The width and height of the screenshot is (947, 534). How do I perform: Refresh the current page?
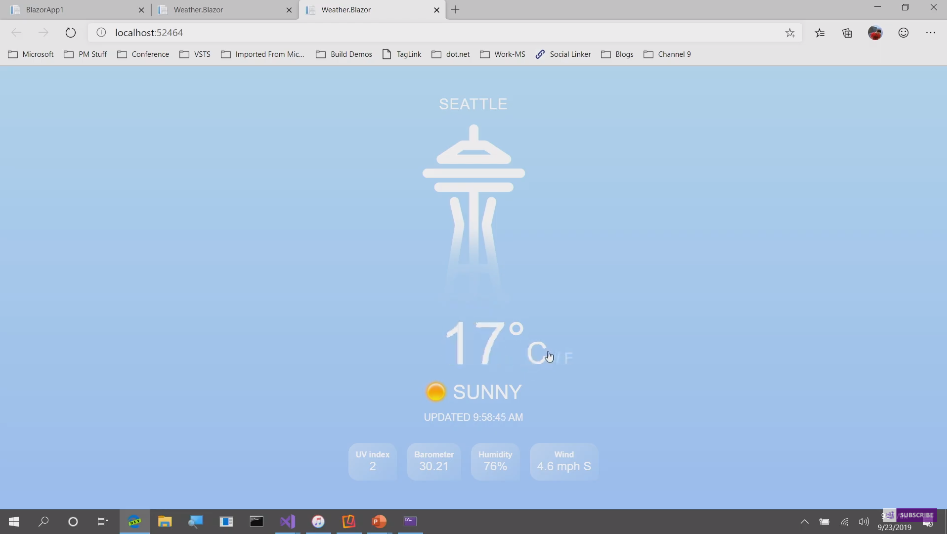[71, 33]
